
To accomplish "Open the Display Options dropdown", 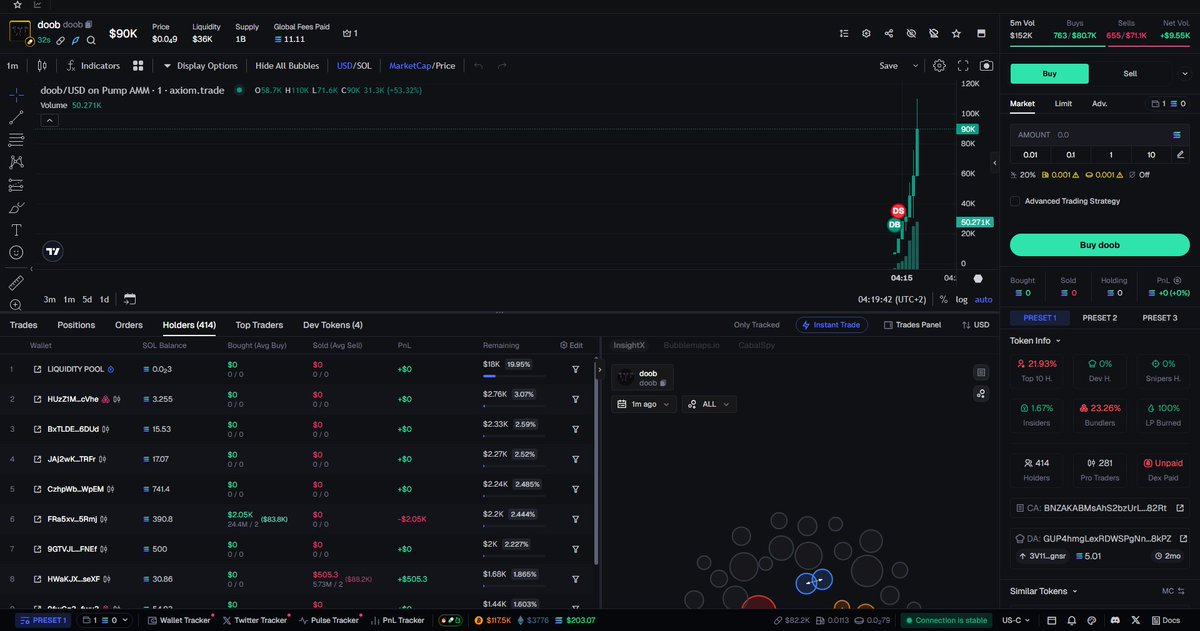I will [201, 66].
